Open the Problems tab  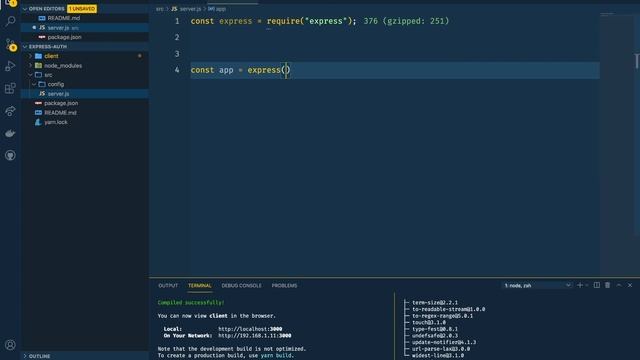[x=284, y=285]
